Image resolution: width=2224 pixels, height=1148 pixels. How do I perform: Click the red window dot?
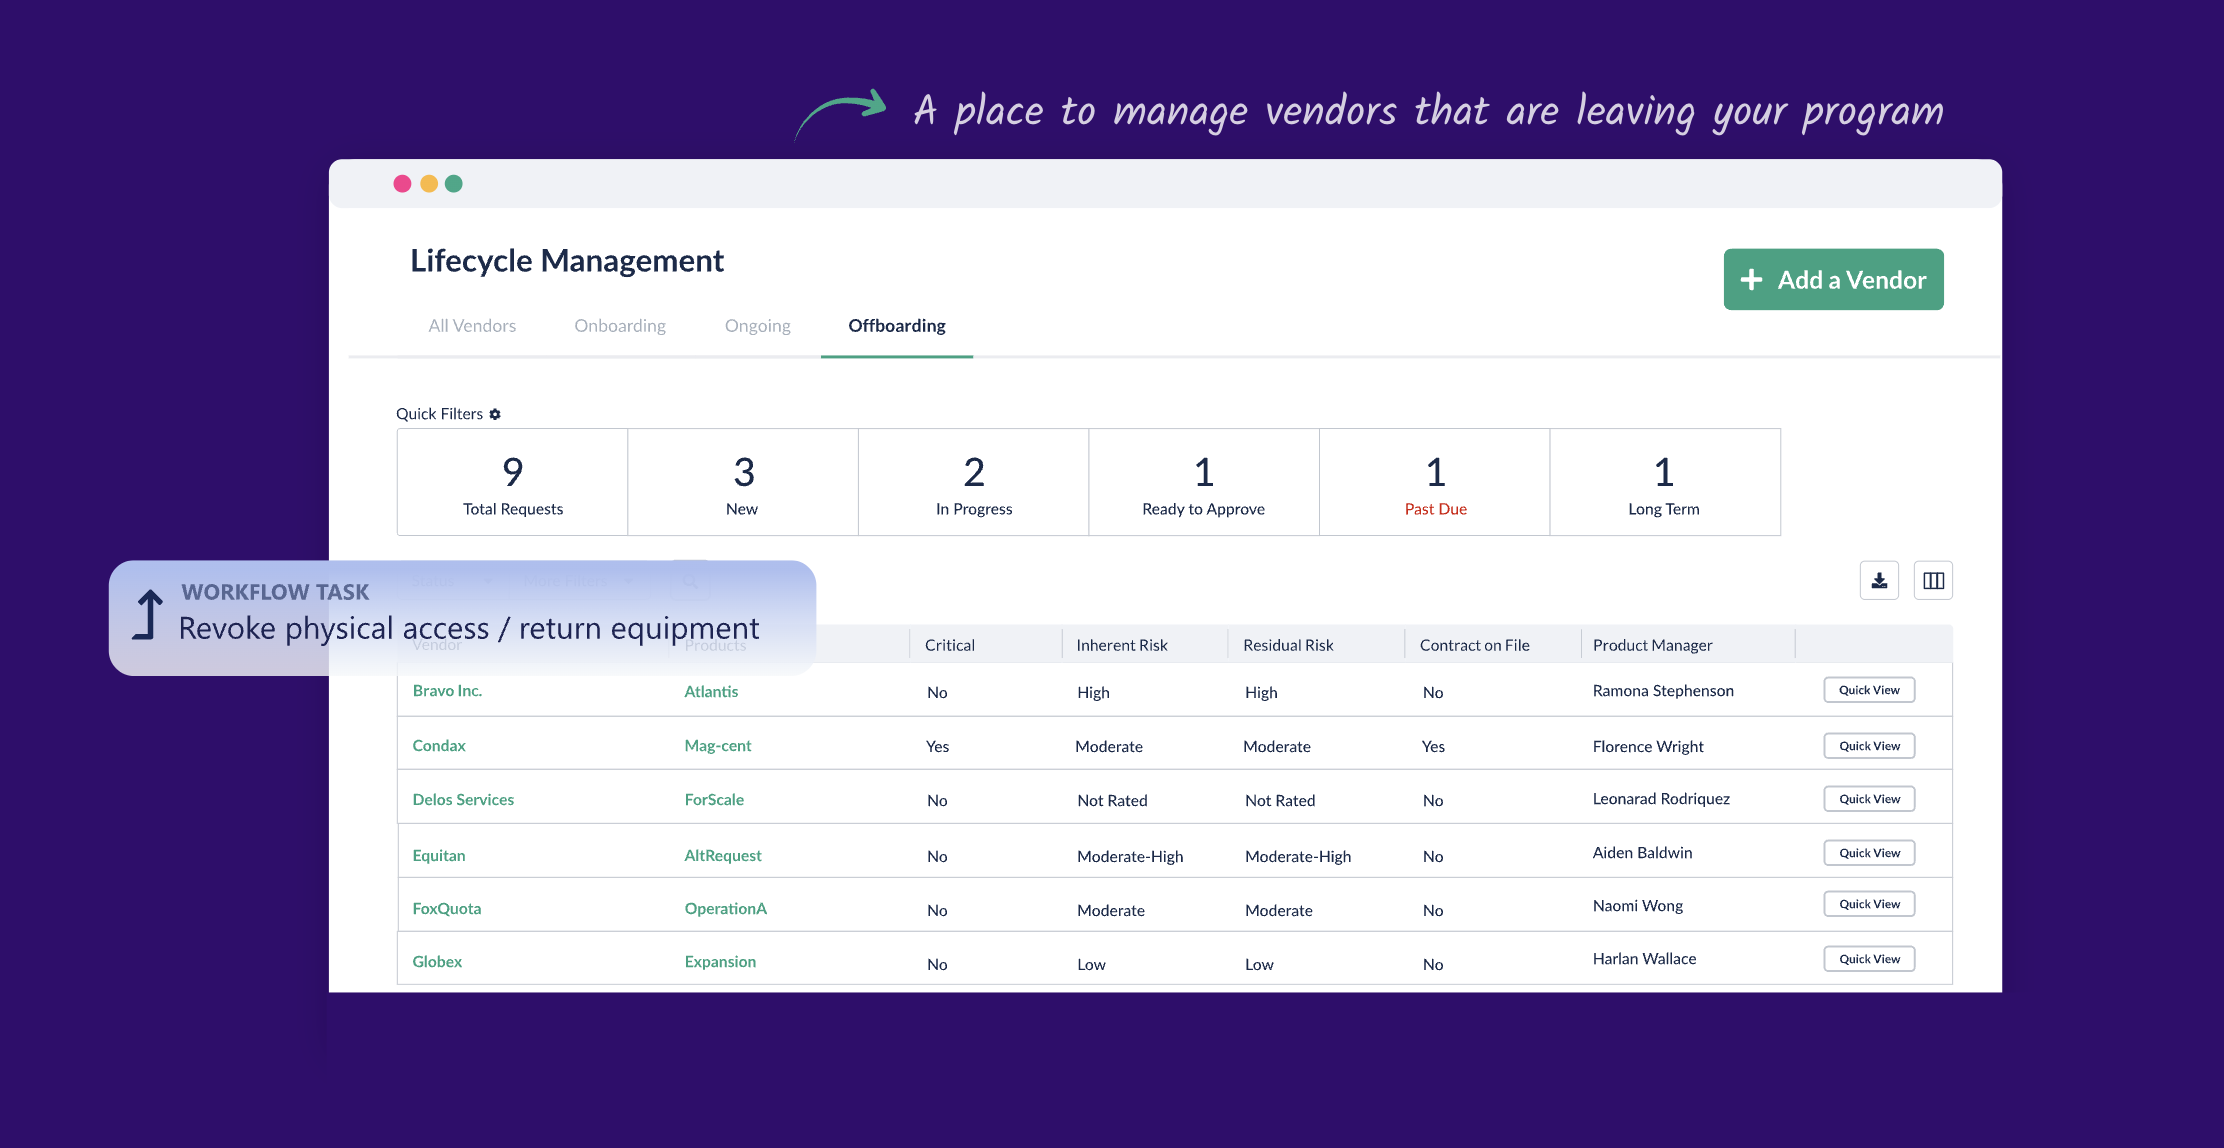[402, 184]
